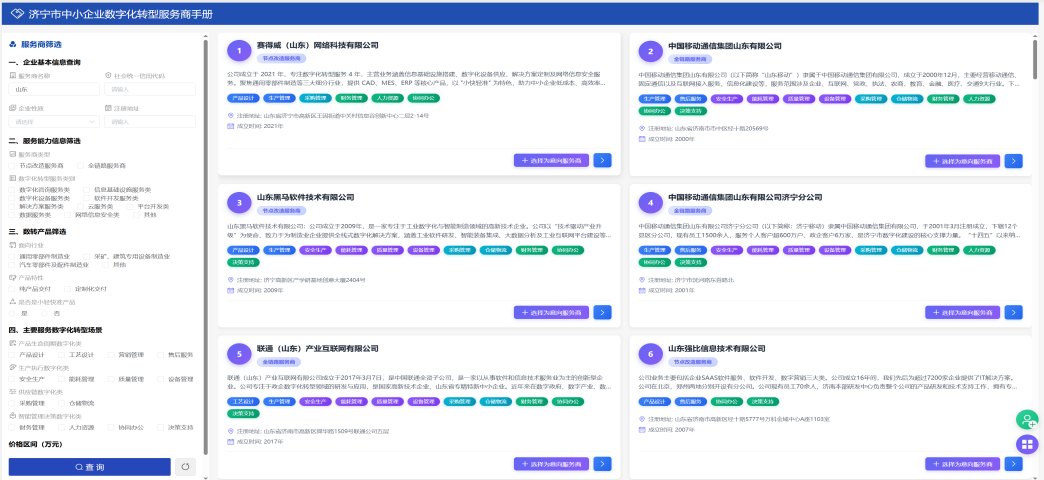The width and height of the screenshot is (1044, 480).
Task: Open the 企业性质 dropdown
Action: pyautogui.click(x=52, y=122)
